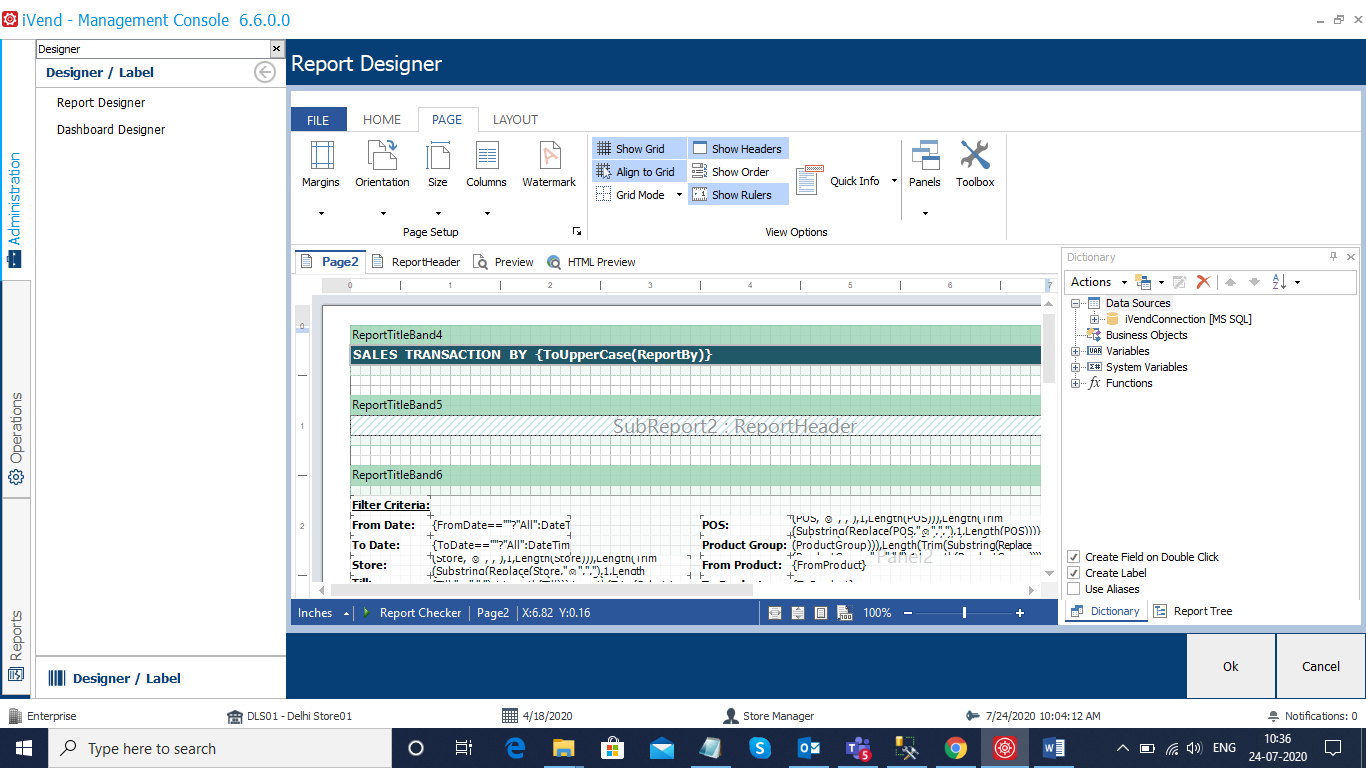Click the Watermark icon
The width and height of the screenshot is (1366, 768).
(x=549, y=156)
